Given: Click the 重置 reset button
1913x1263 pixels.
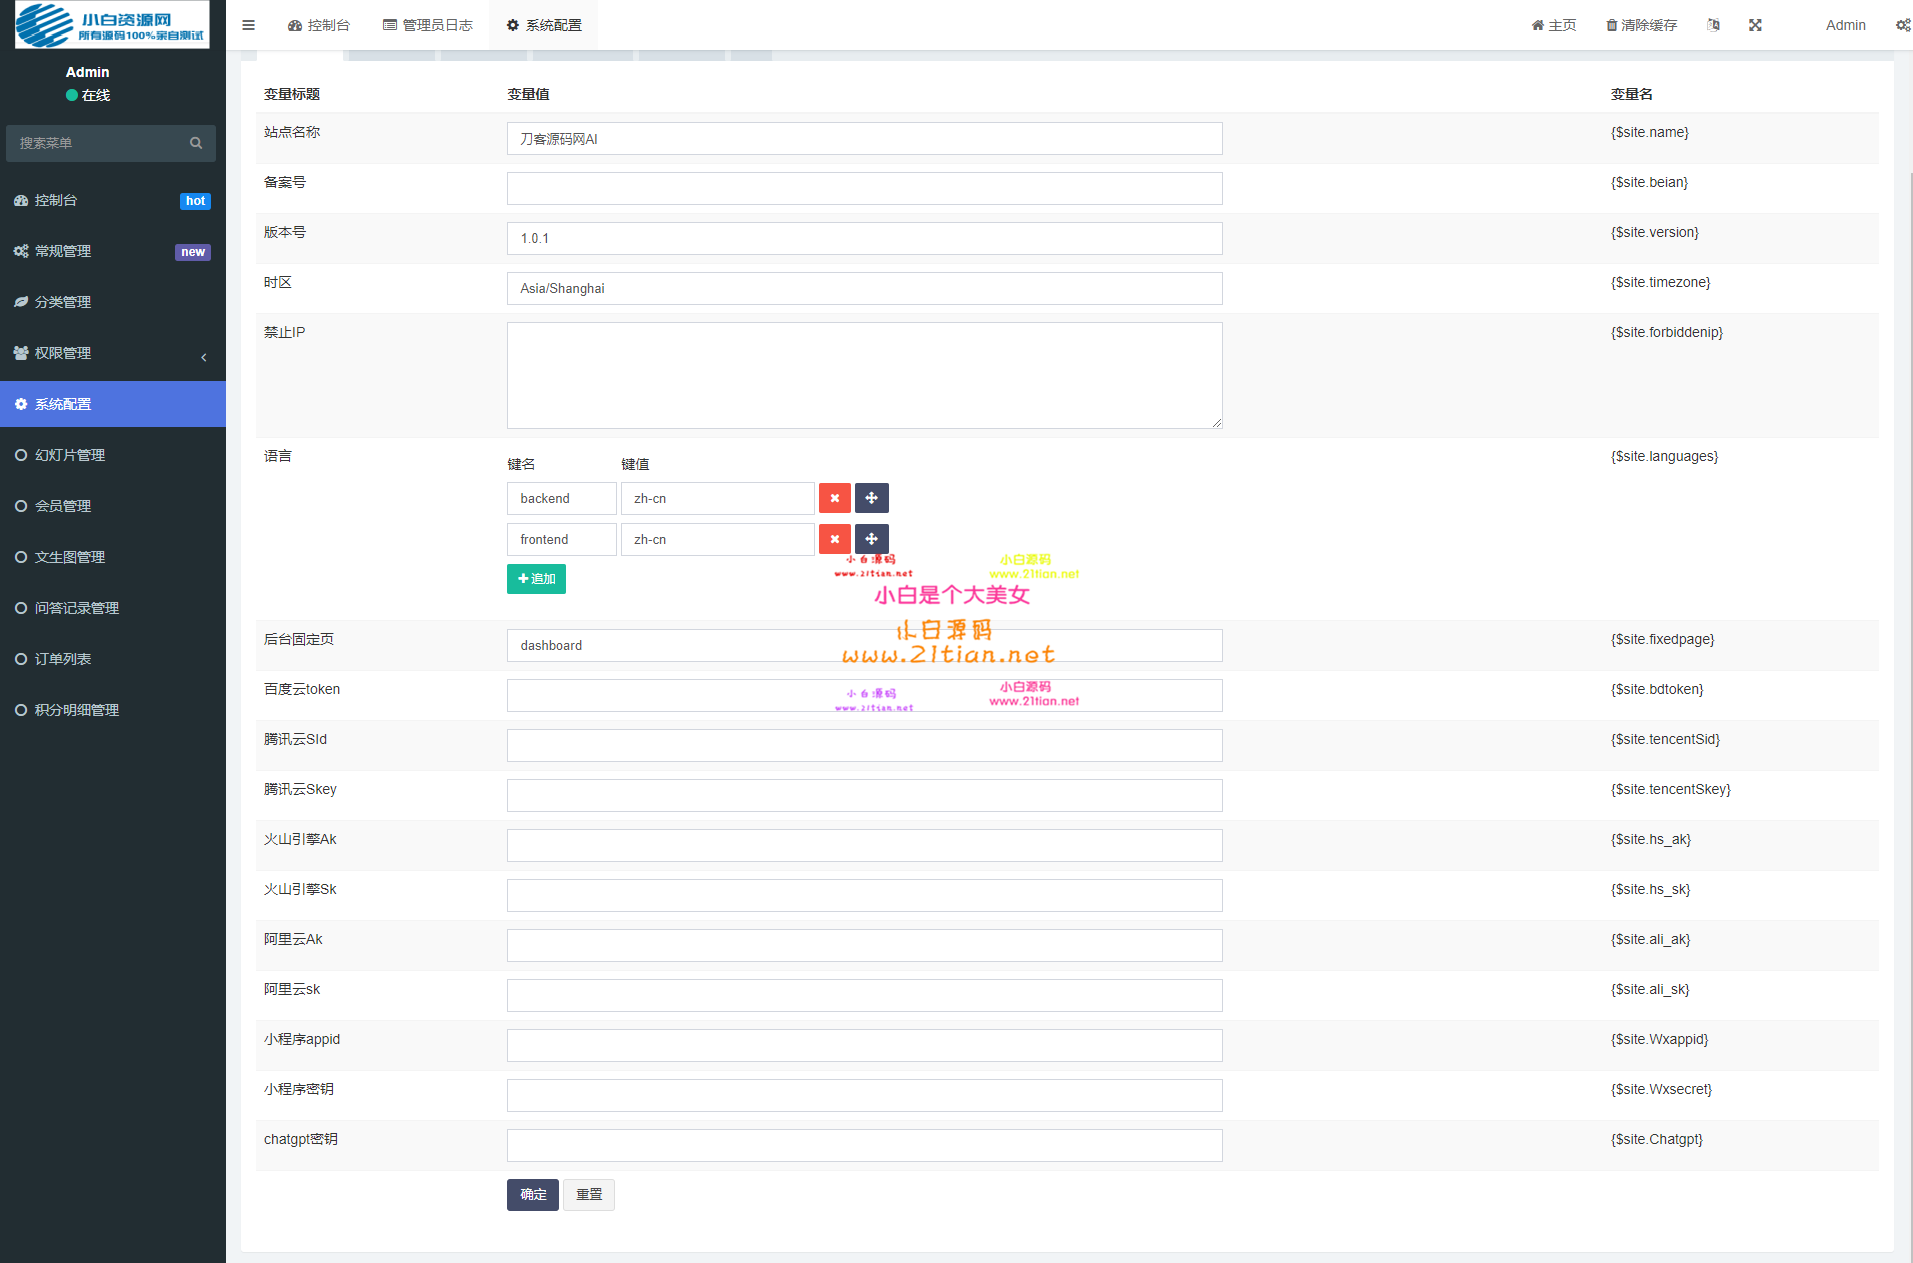Looking at the screenshot, I should 589,1194.
